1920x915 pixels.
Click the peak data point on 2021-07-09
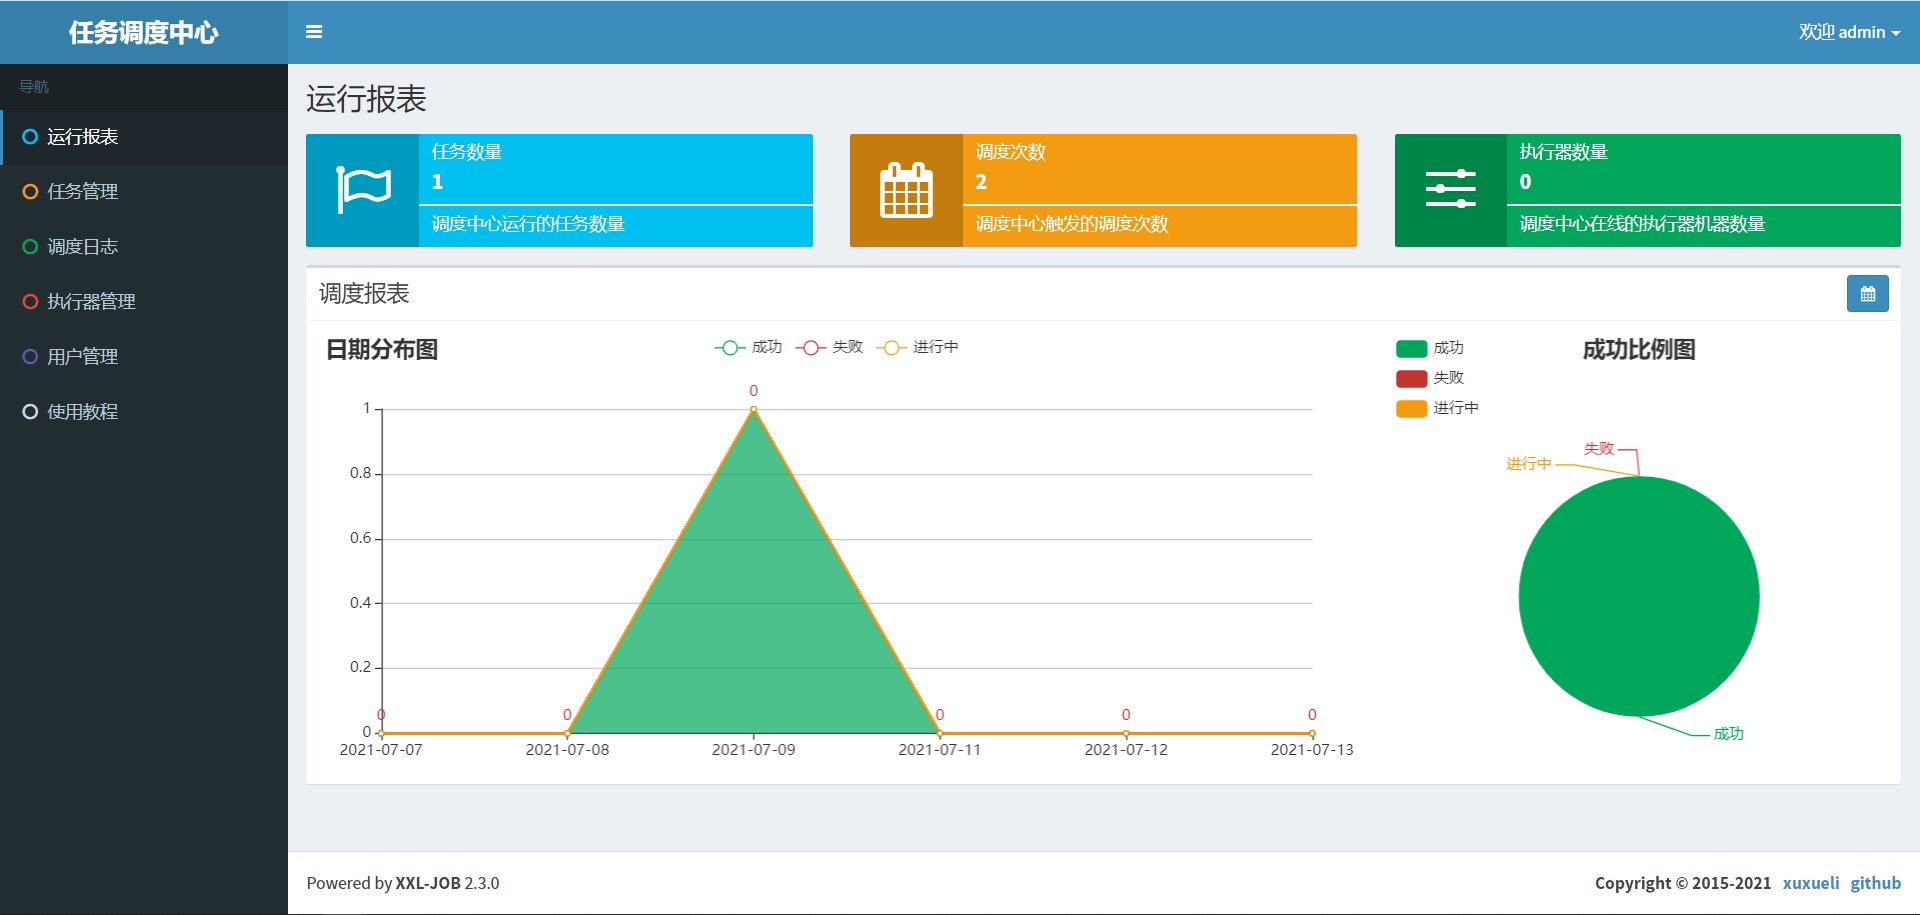754,409
